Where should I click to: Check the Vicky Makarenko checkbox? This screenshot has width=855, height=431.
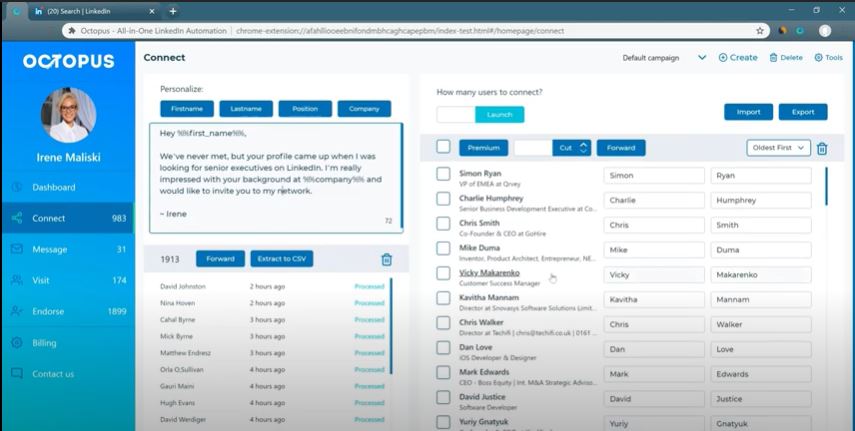(x=443, y=273)
